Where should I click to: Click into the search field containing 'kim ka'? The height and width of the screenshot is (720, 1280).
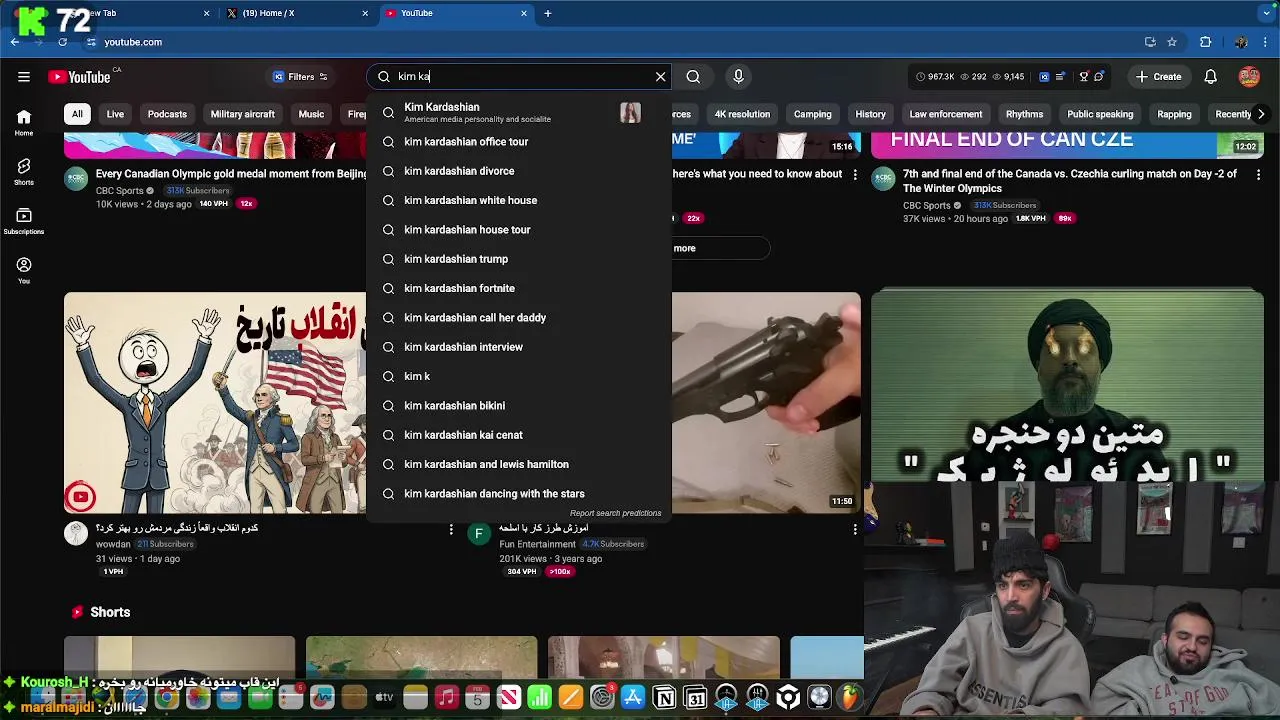(520, 77)
